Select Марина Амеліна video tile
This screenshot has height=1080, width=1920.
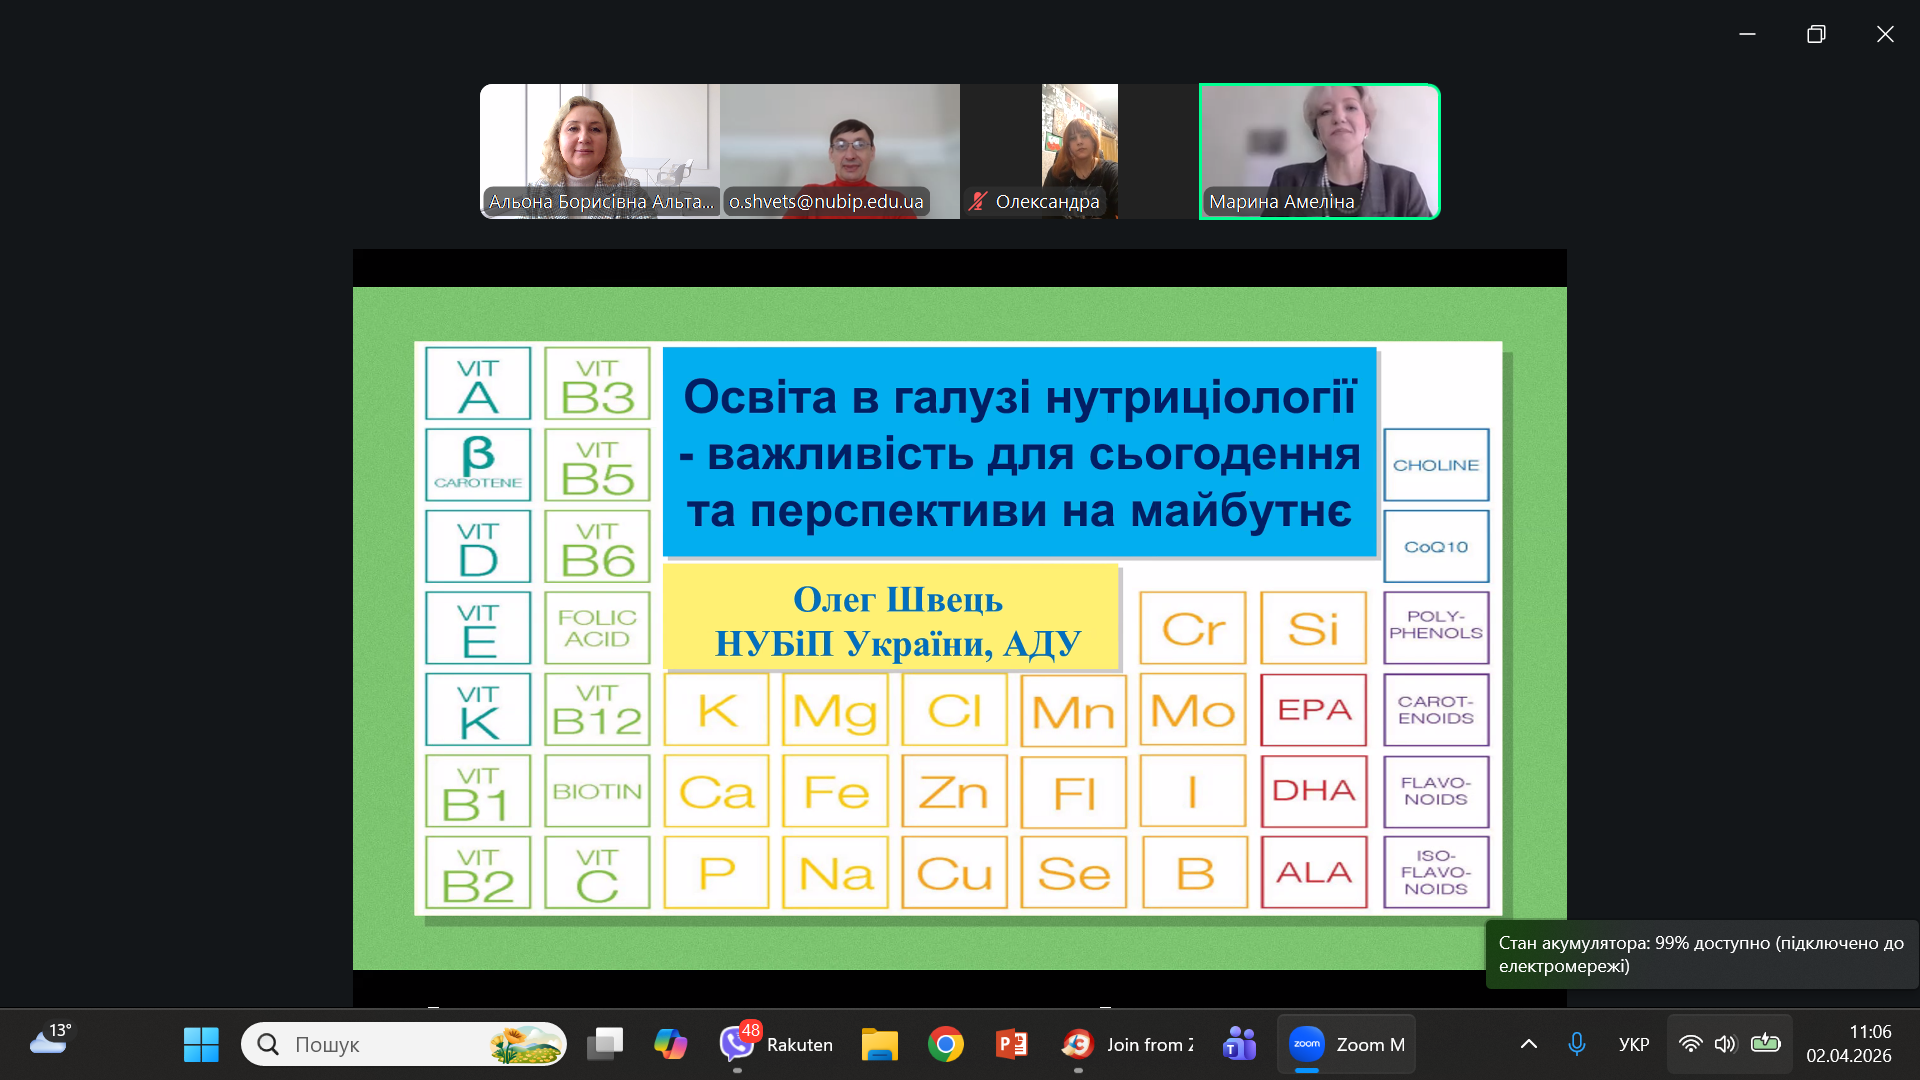(1319, 150)
